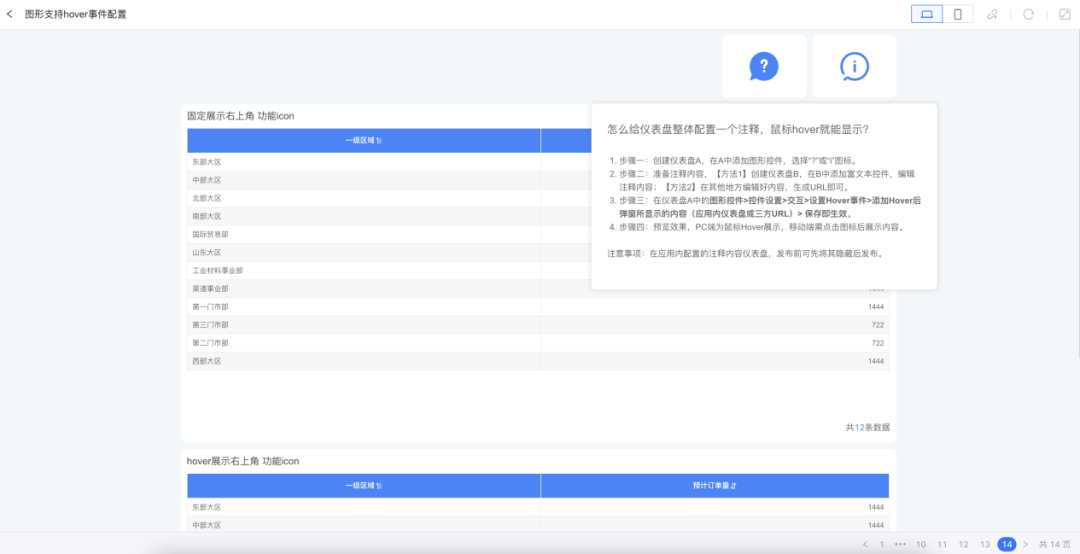Select 第三门市部 row

[538, 325]
